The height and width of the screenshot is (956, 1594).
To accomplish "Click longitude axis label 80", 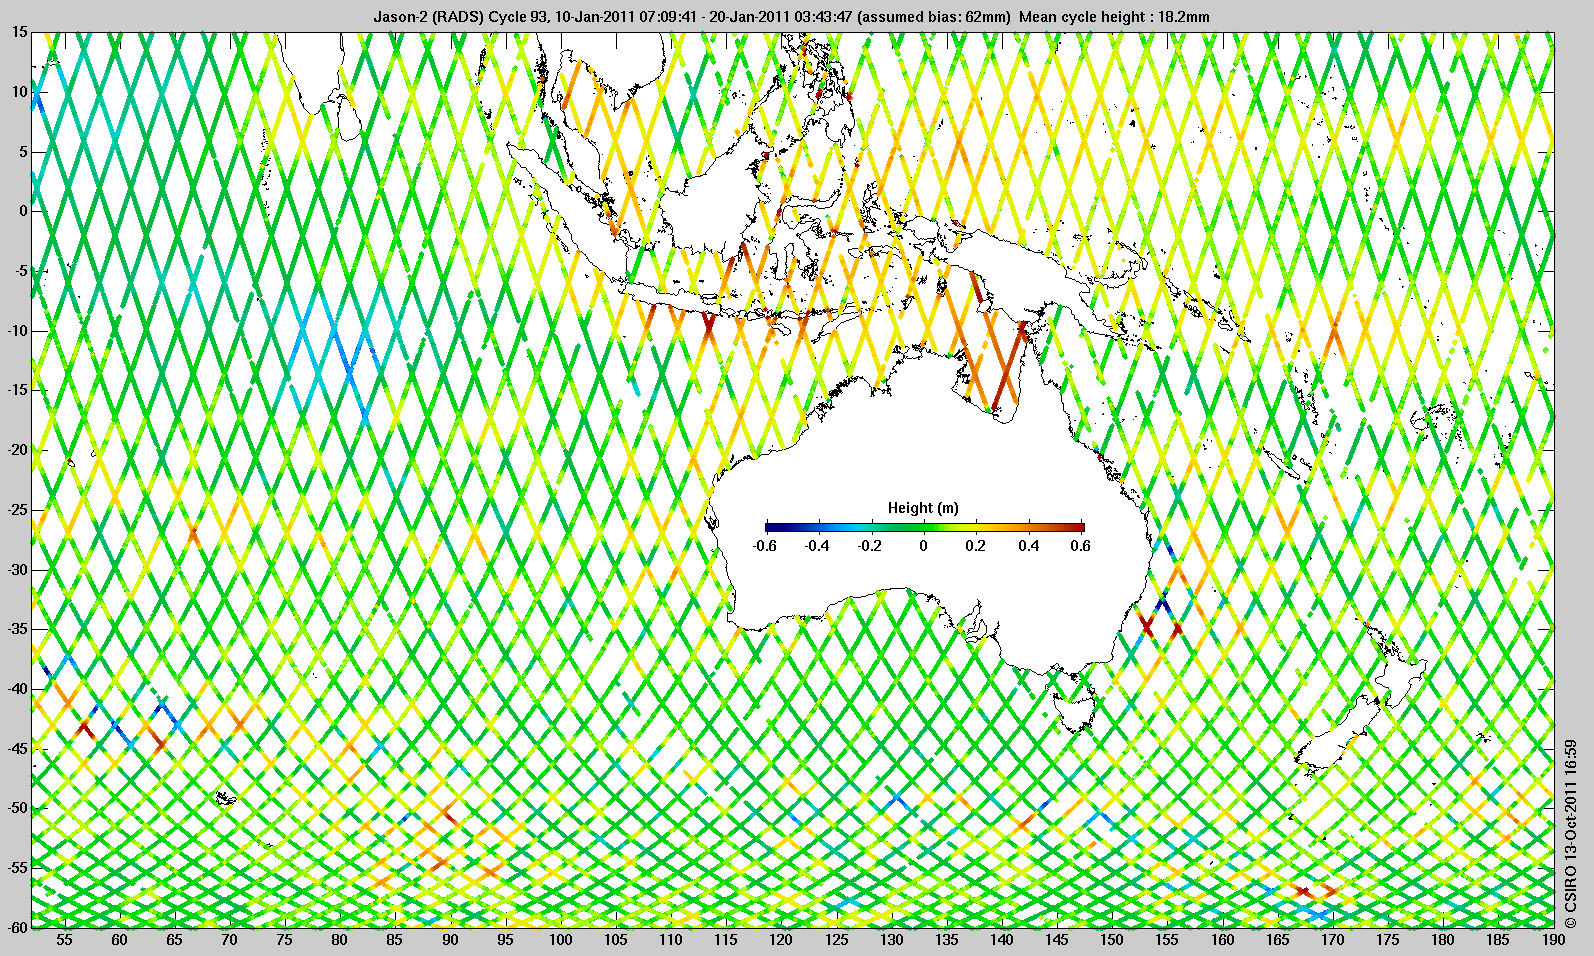I will coord(340,940).
